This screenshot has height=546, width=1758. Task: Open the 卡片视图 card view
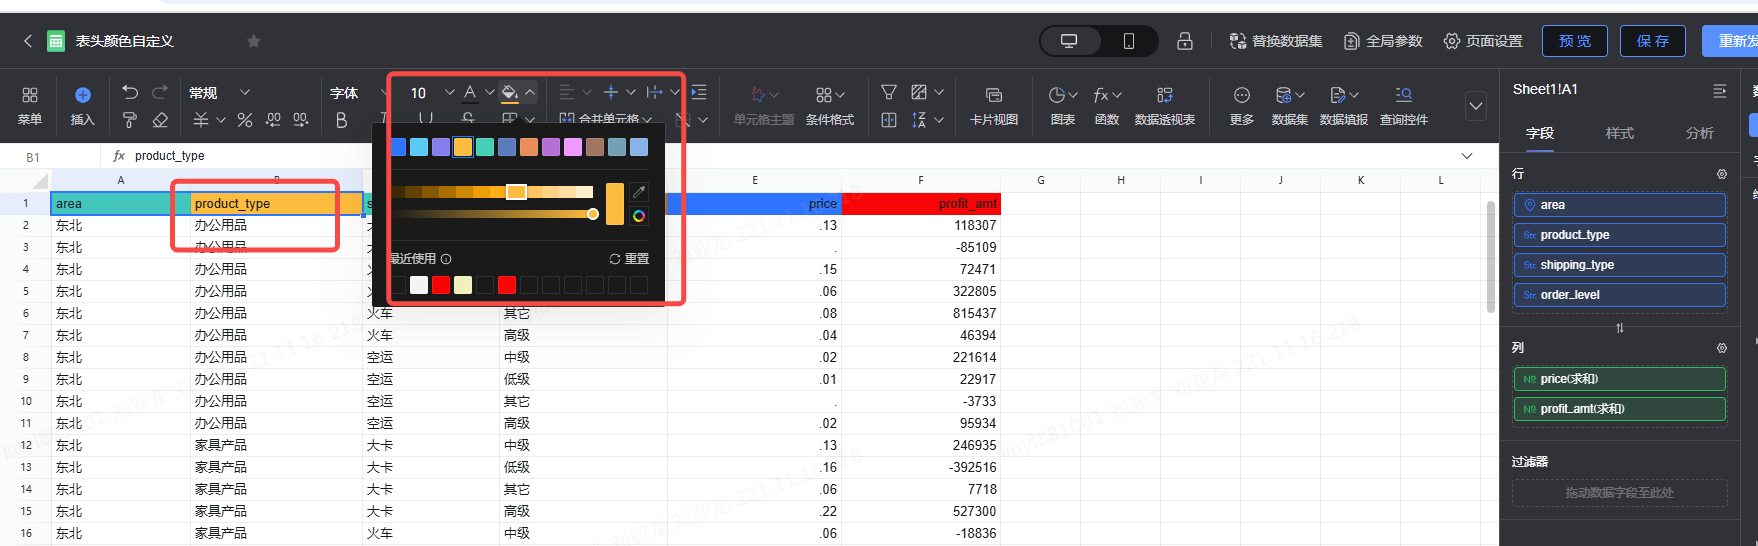coord(993,106)
